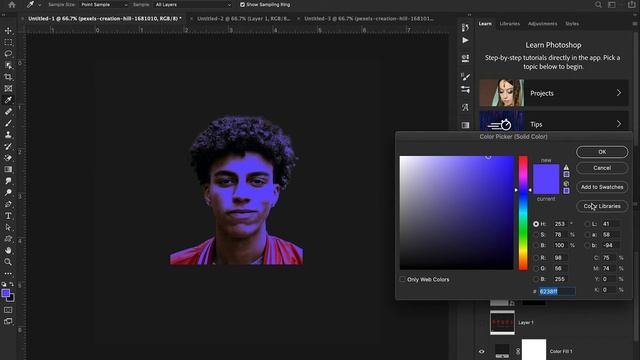
Task: Switch to the Adjustments tab
Action: point(542,24)
